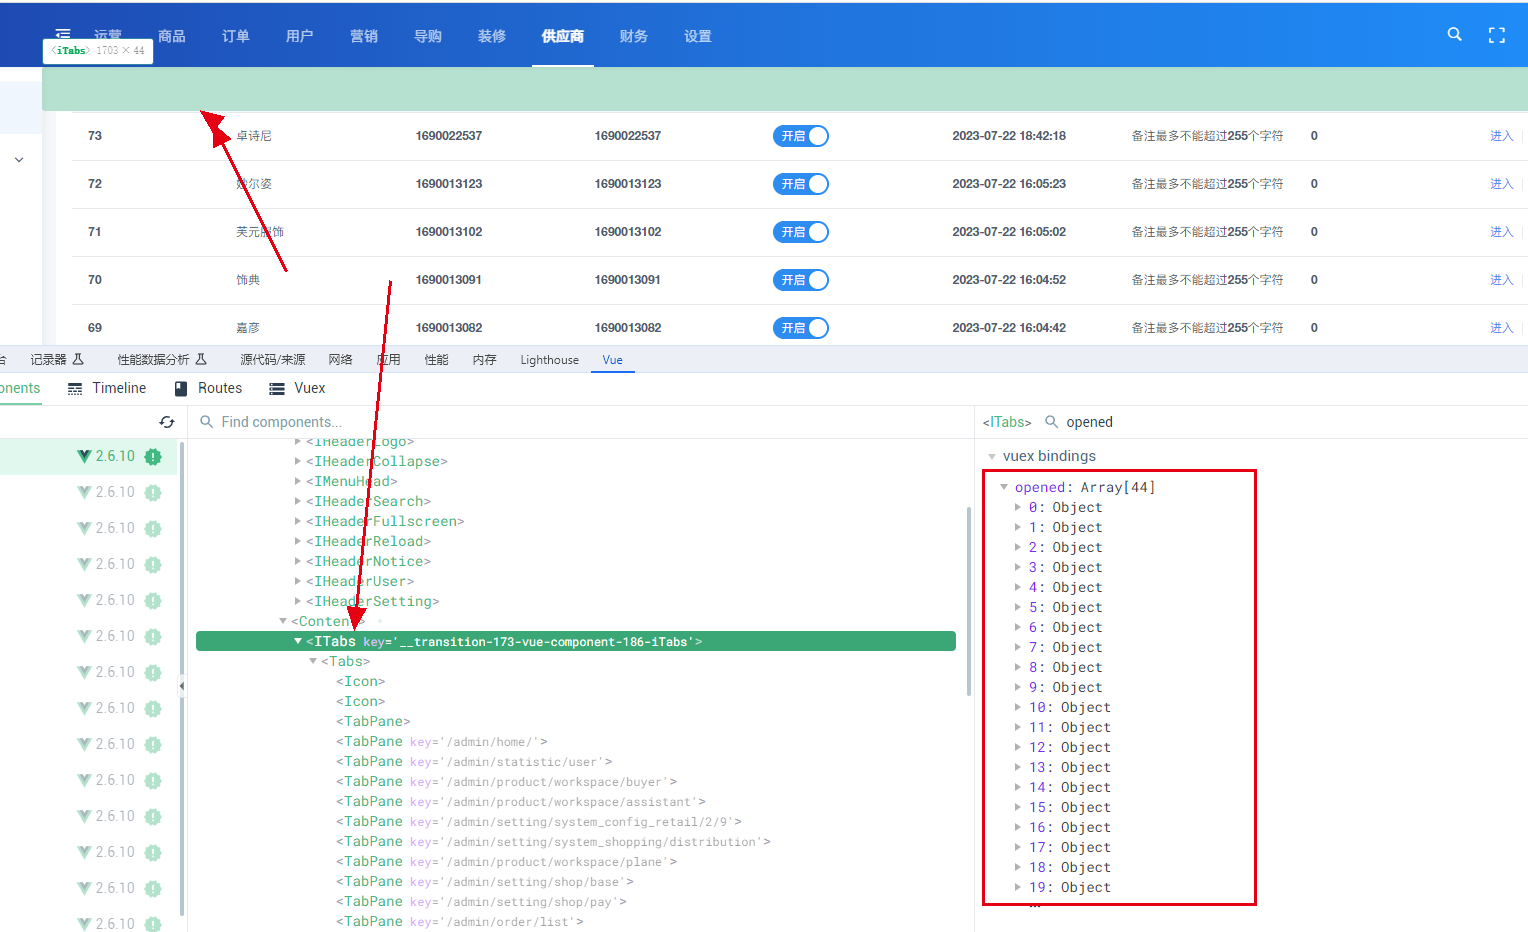Collapse the opened Array[44] binding
This screenshot has height=932, width=1528.
[x=1004, y=487]
